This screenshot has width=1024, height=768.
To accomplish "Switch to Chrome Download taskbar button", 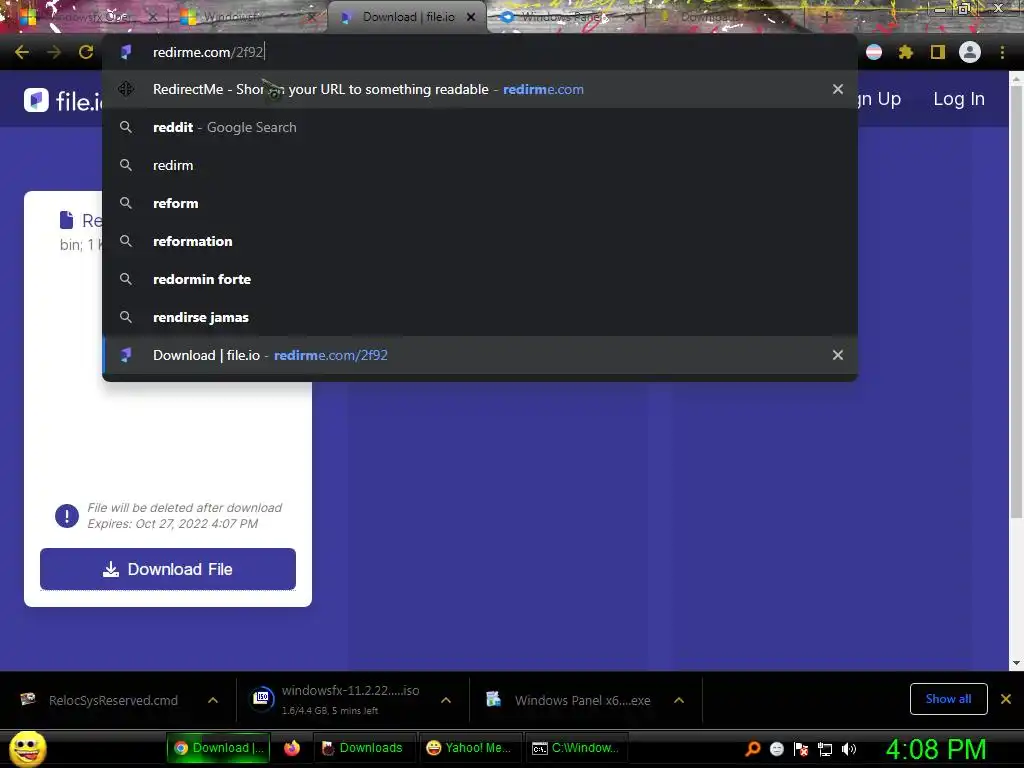I will tap(219, 748).
